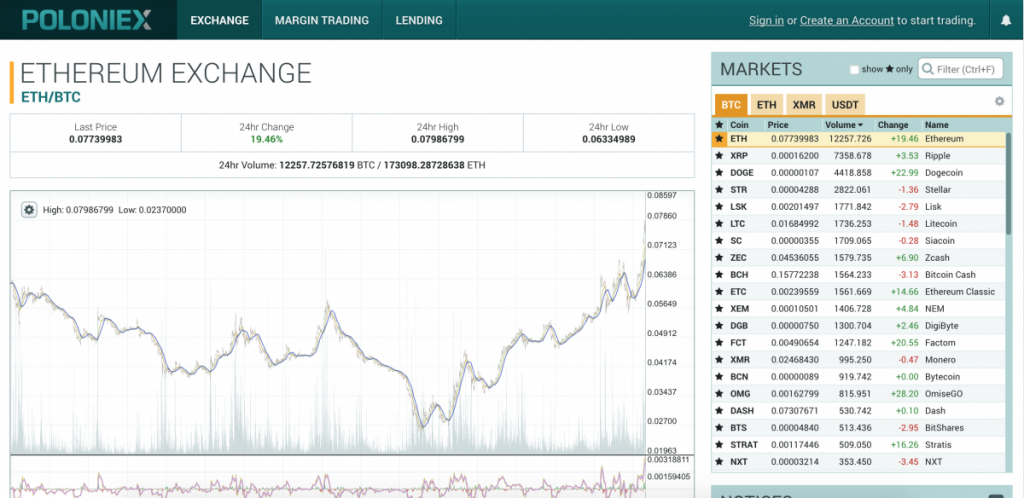Toggle the star for BTS row
Image resolution: width=1024 pixels, height=498 pixels.
click(x=719, y=428)
